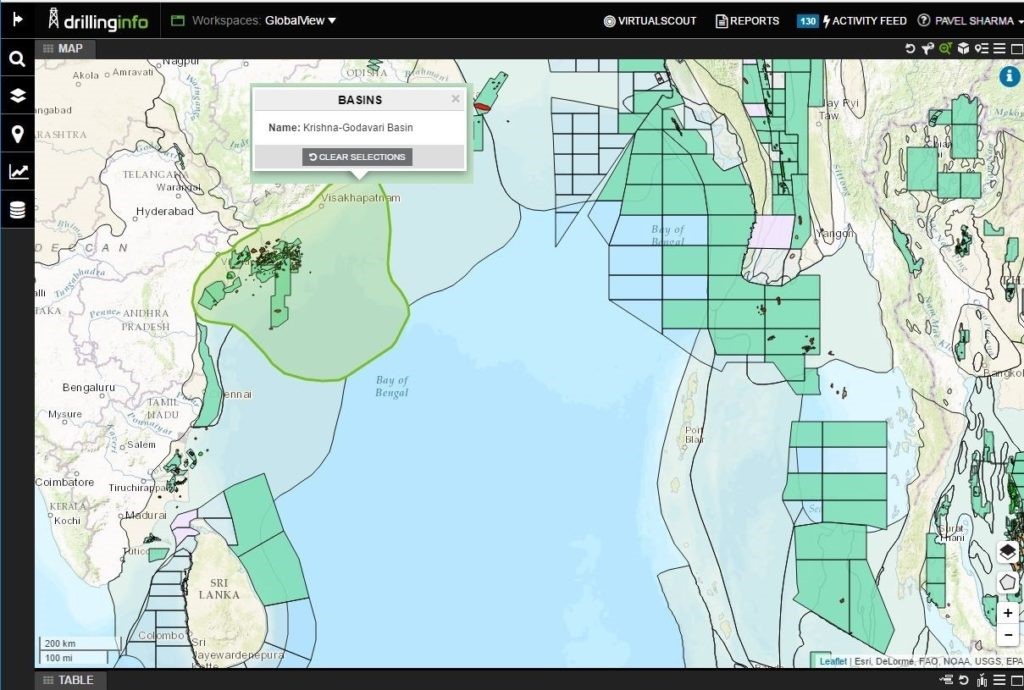This screenshot has height=690, width=1024.
Task: Open VirtualScout
Action: pyautogui.click(x=650, y=21)
